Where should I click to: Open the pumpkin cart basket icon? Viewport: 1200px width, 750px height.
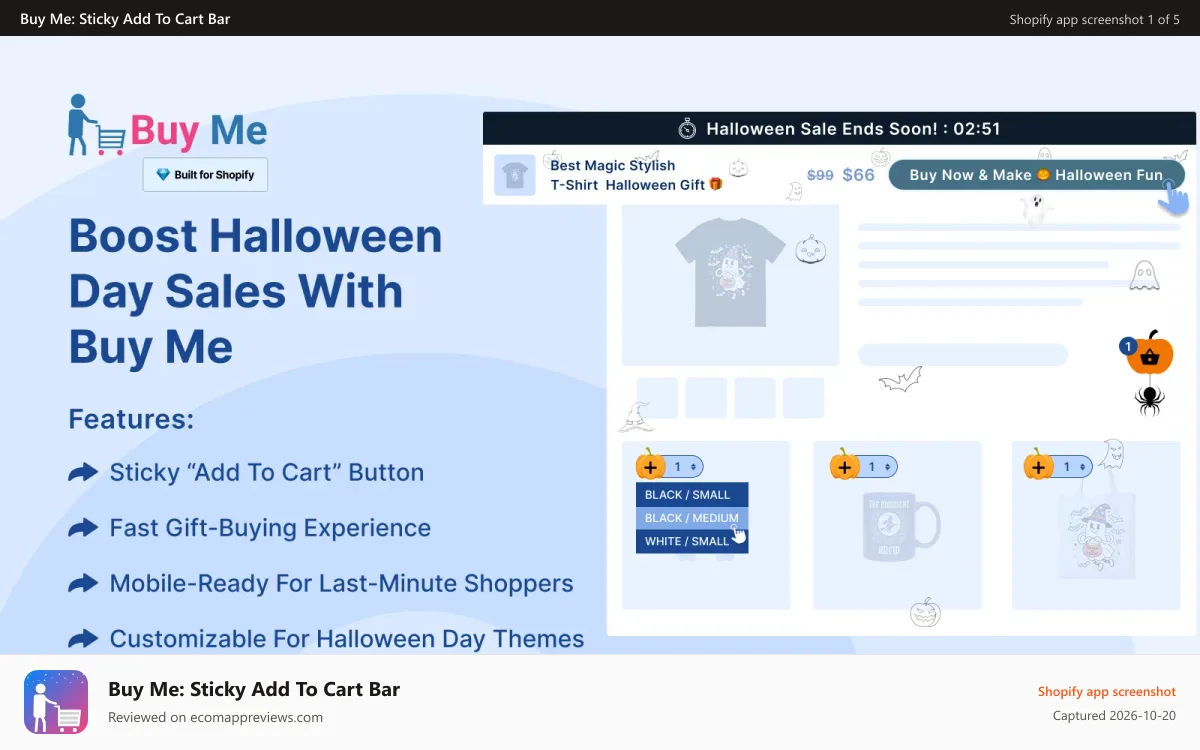[1150, 355]
